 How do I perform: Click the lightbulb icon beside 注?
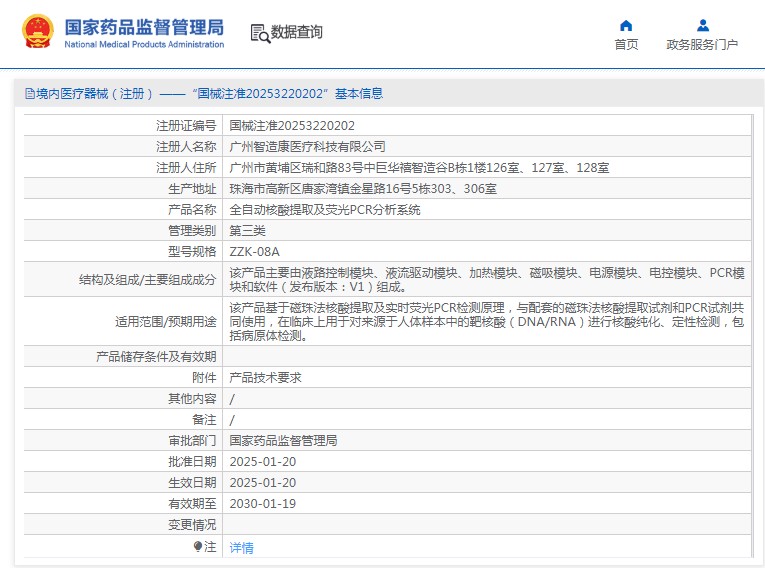[198, 547]
